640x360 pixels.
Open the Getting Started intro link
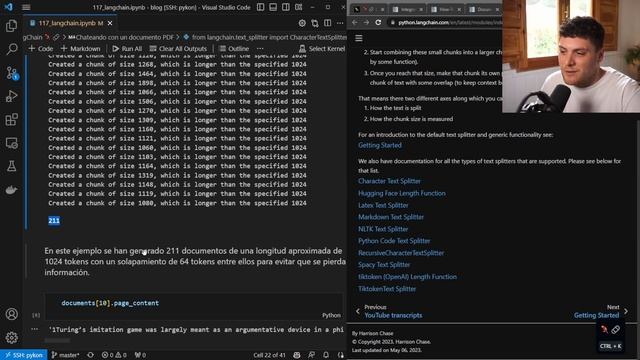pos(380,145)
